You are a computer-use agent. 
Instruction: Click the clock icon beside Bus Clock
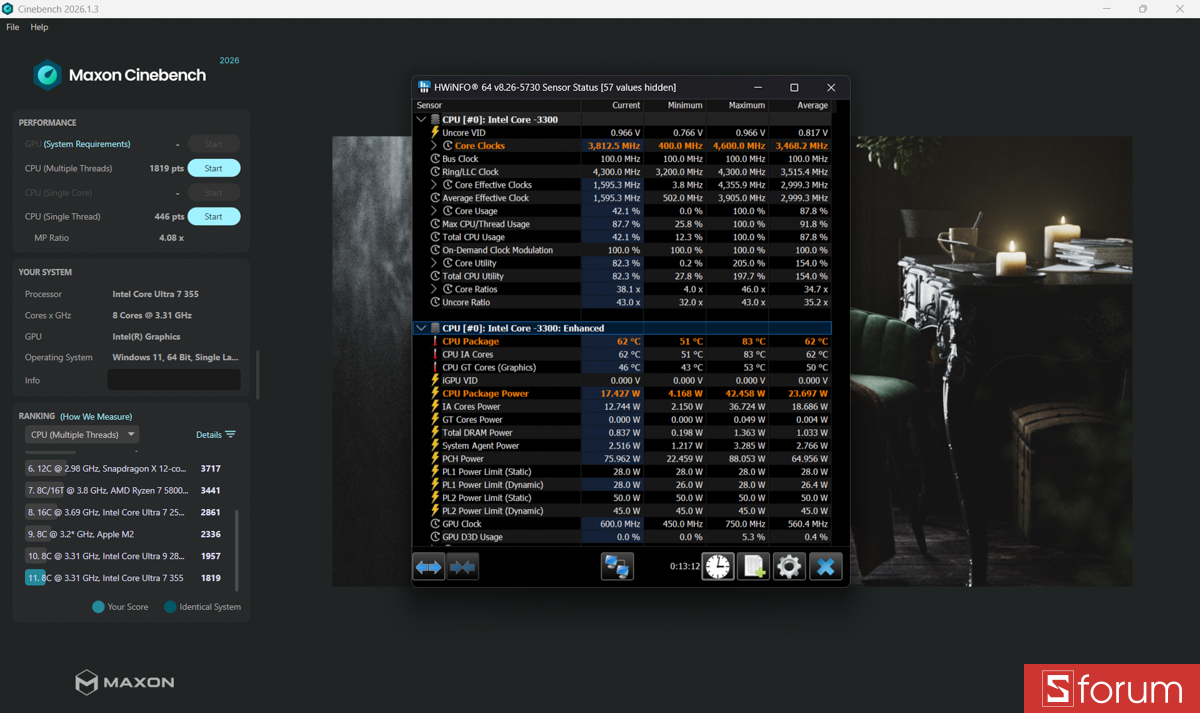click(x=435, y=159)
